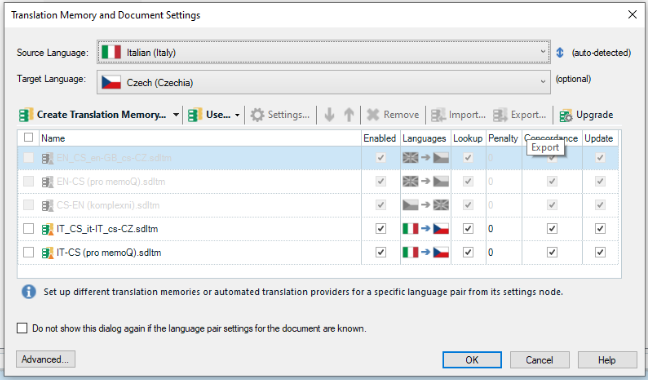This screenshot has width=648, height=380.
Task: Click the Name column header
Action: point(200,138)
